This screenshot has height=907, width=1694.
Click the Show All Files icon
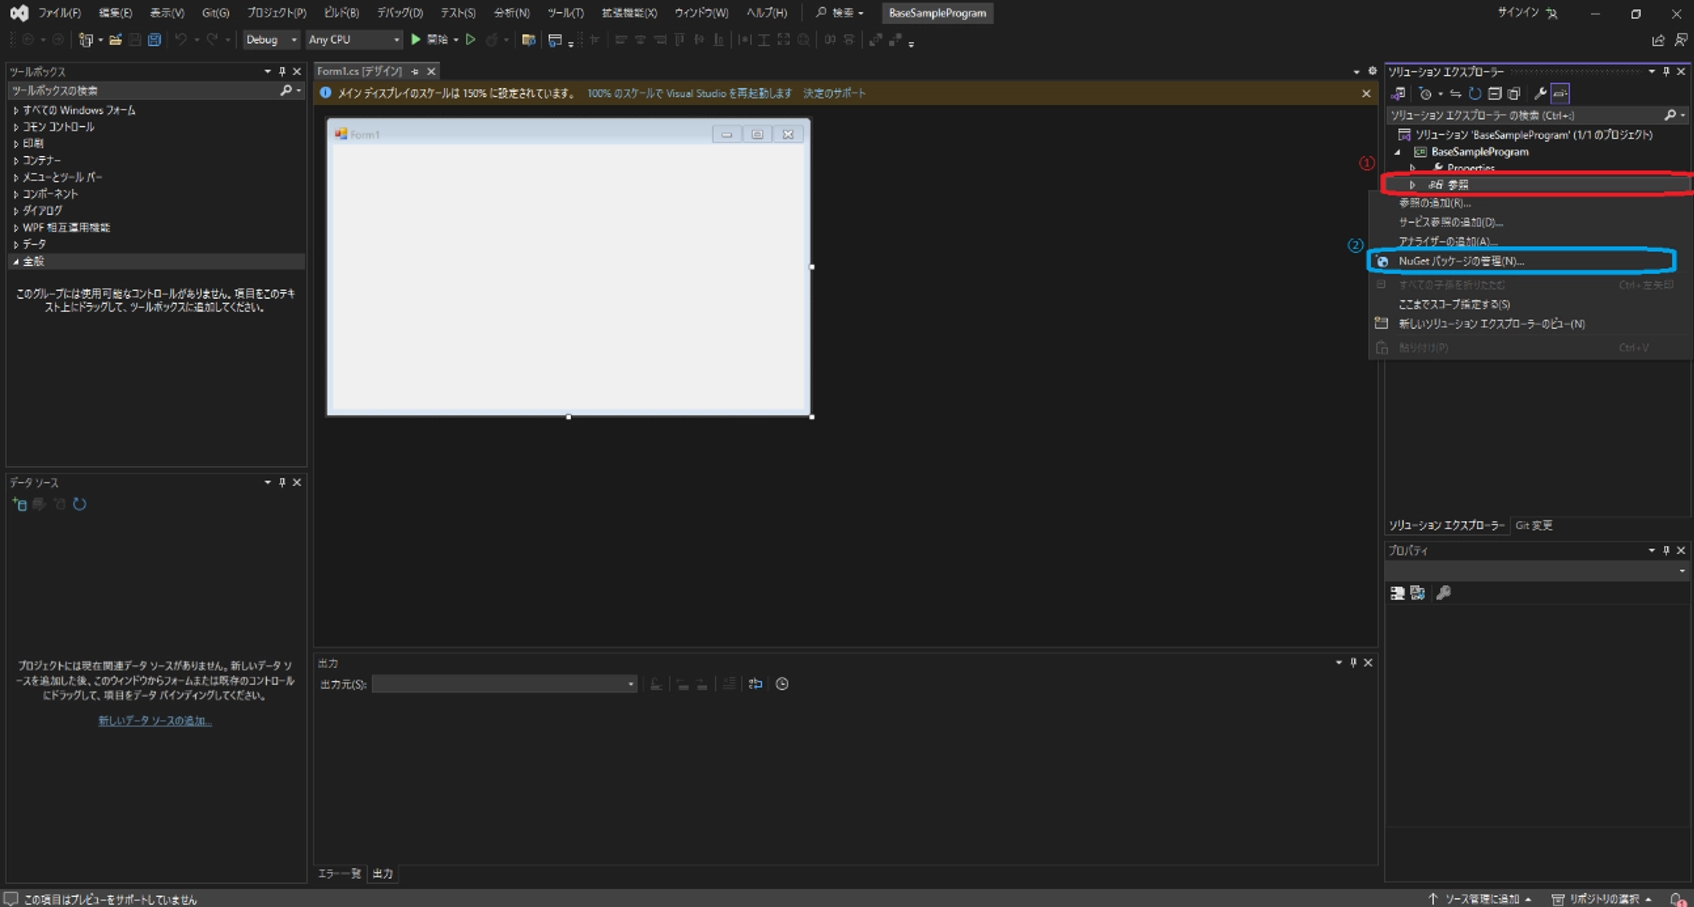[1514, 94]
